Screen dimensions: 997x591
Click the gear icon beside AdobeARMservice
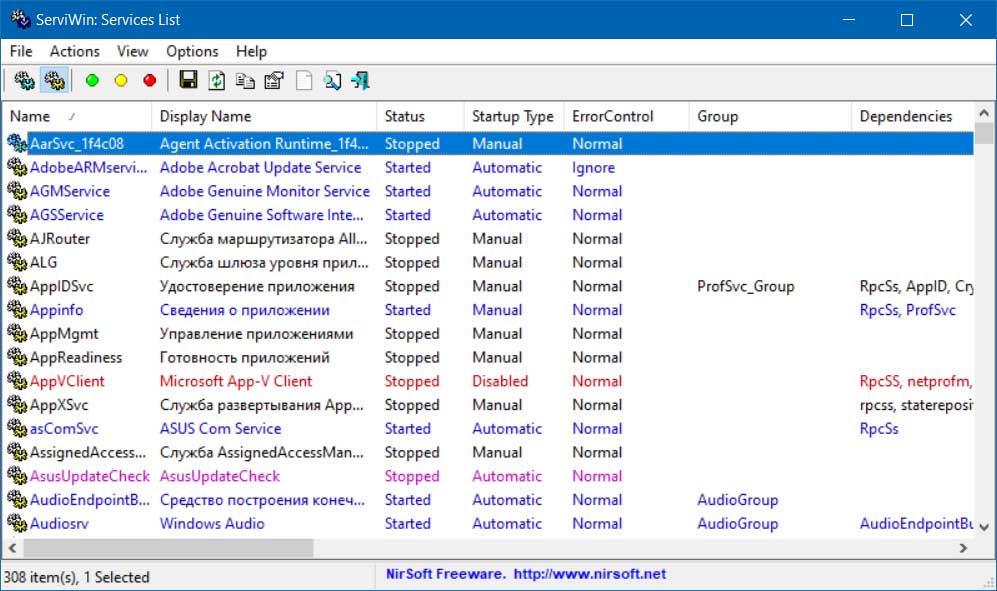17,167
